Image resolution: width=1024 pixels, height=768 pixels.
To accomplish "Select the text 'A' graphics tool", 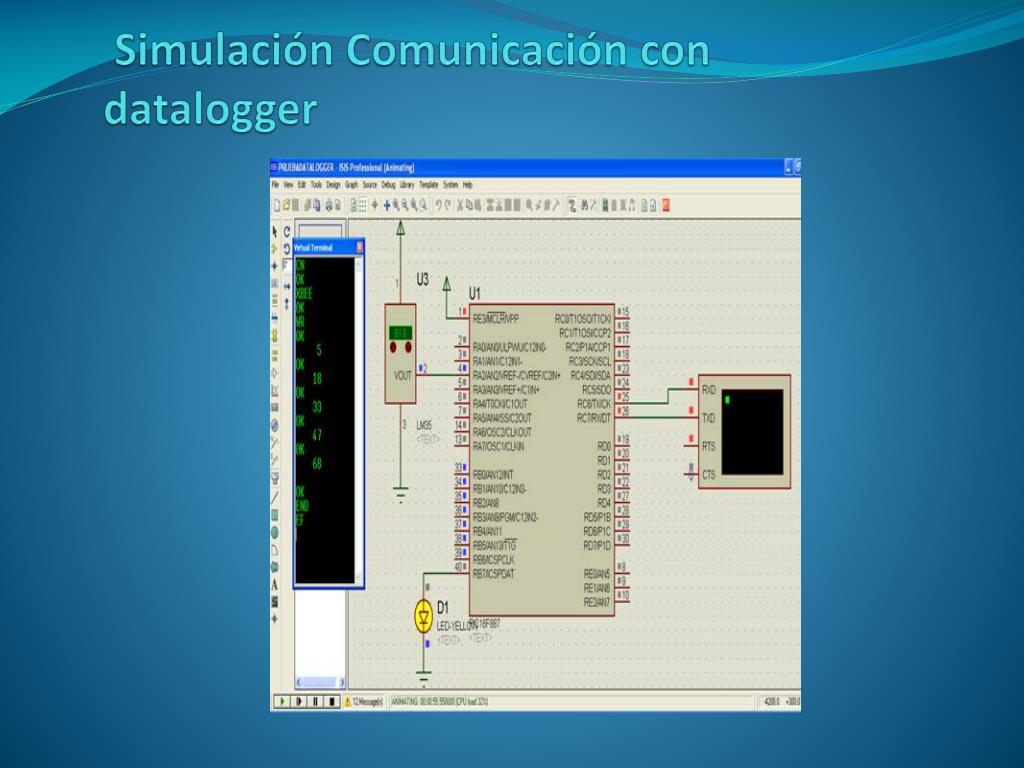I will (x=275, y=584).
